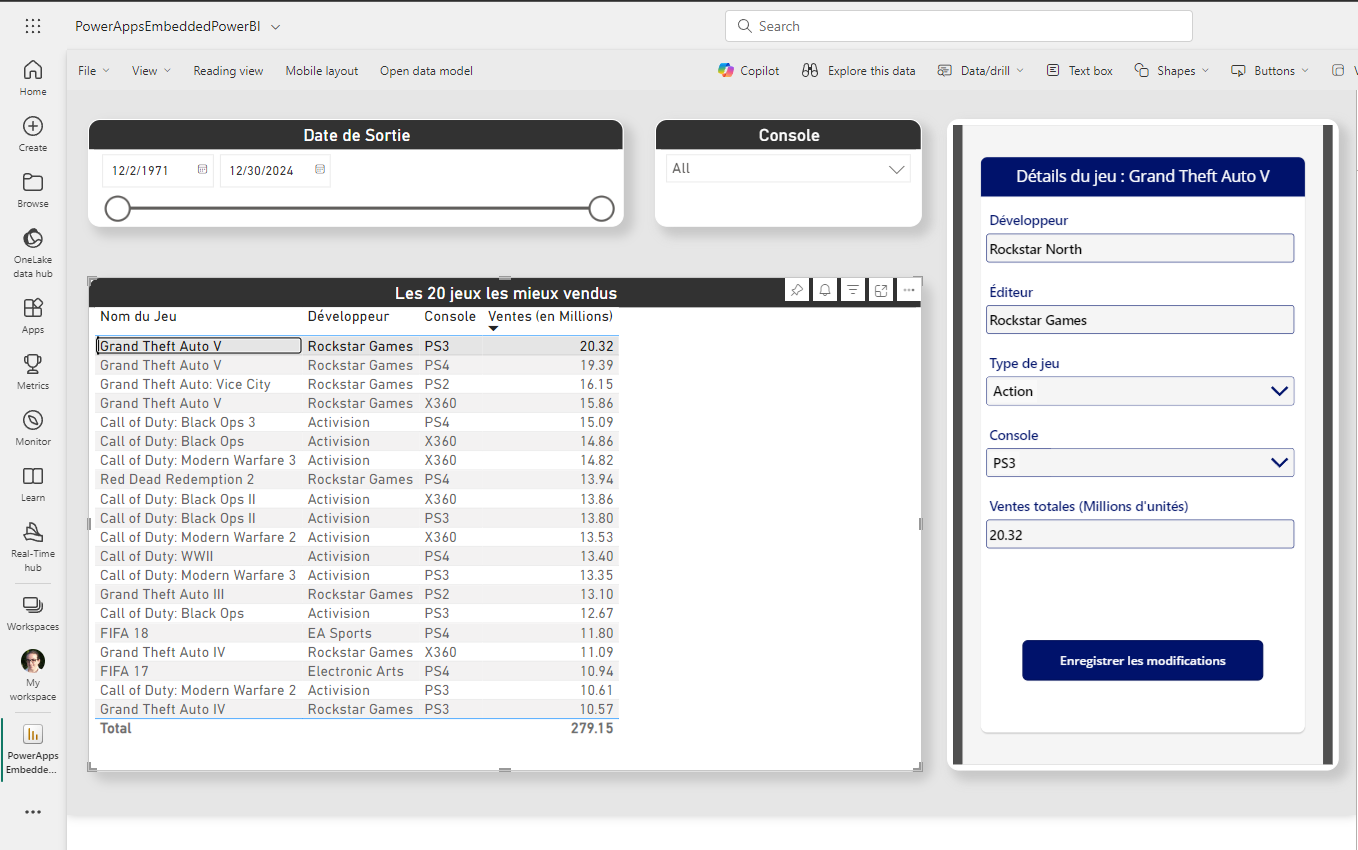The image size is (1358, 850).
Task: Select Red Dead Redemption 2 row
Action: 357,479
